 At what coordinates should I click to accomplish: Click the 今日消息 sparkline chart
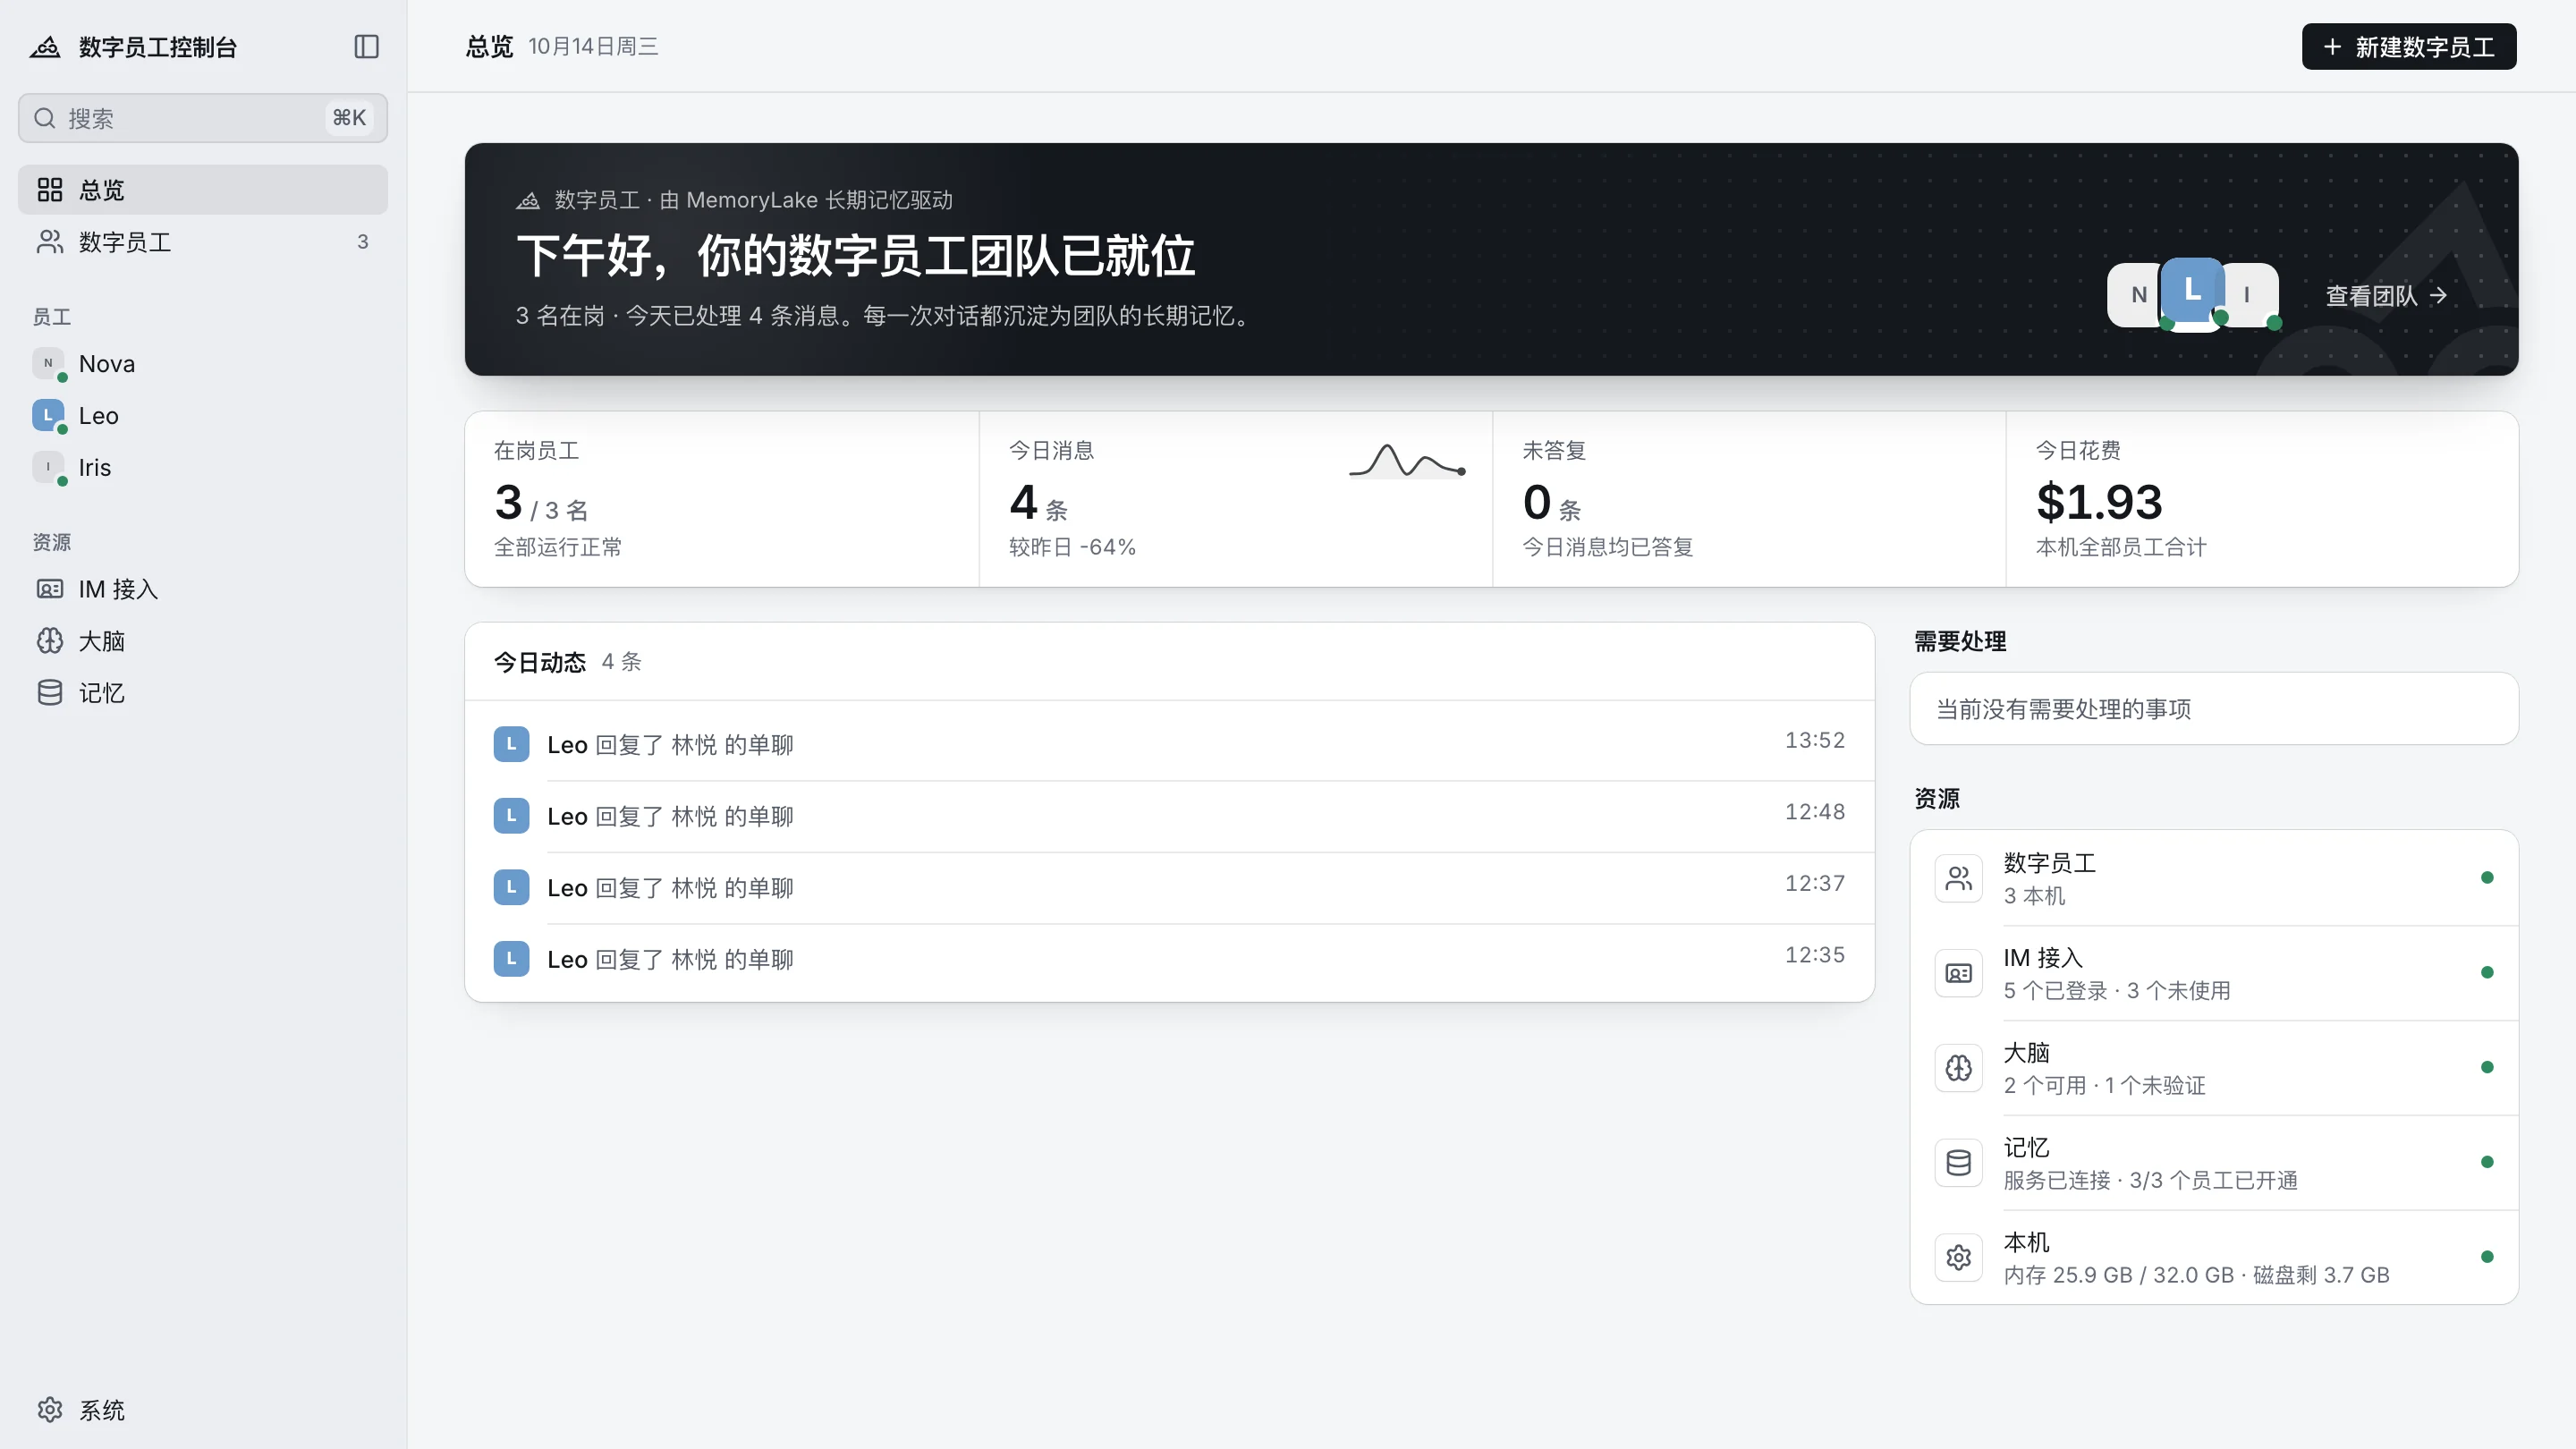tap(1407, 462)
